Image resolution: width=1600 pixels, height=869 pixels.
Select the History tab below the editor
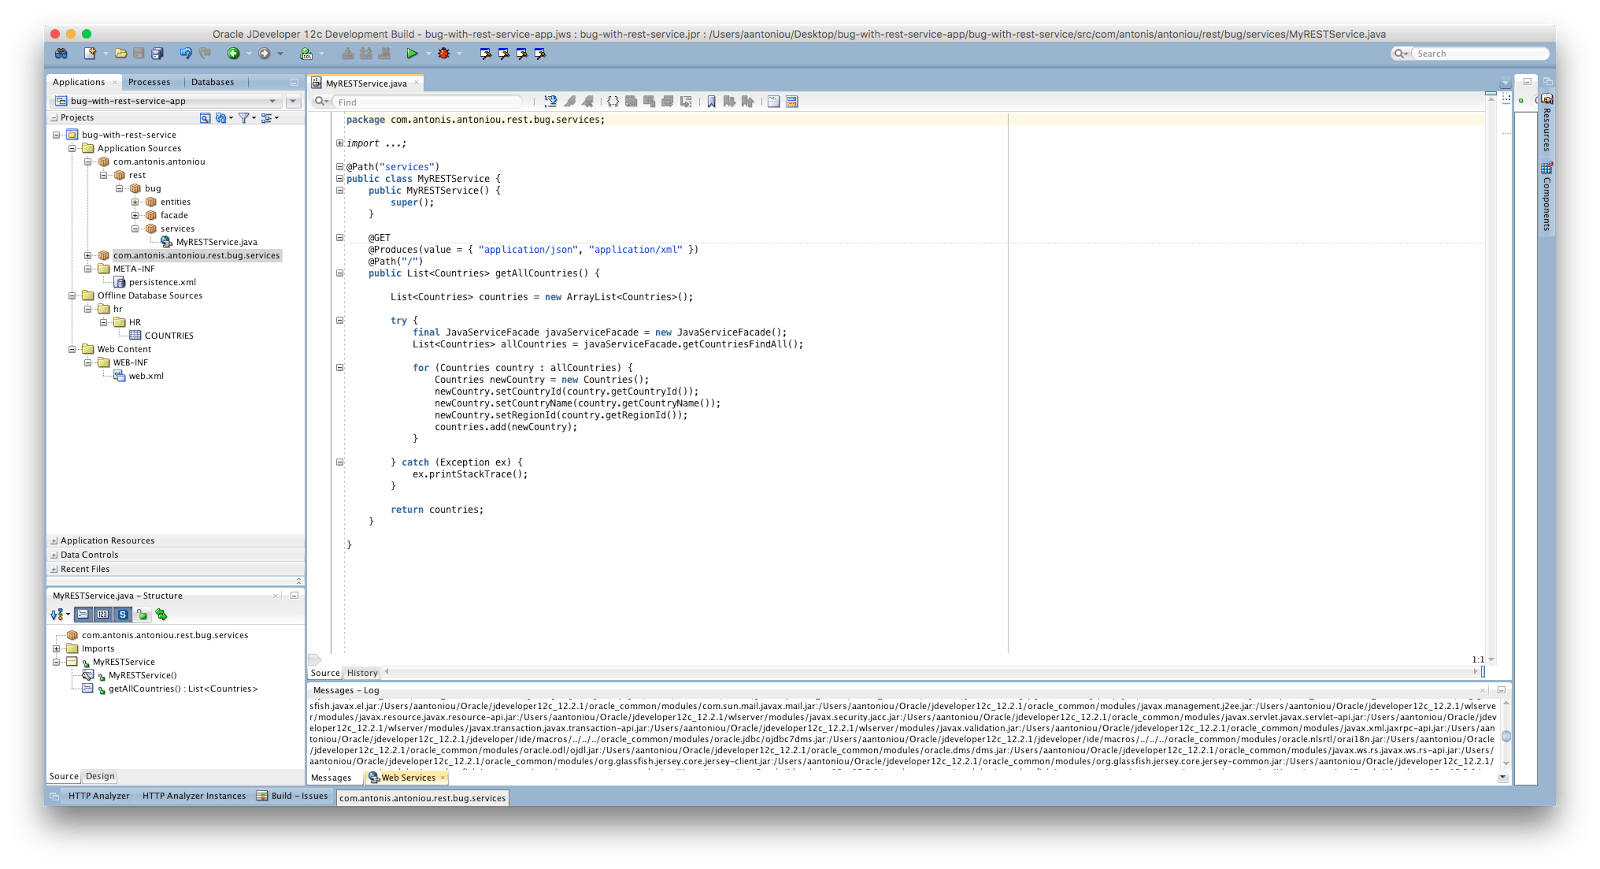(362, 673)
